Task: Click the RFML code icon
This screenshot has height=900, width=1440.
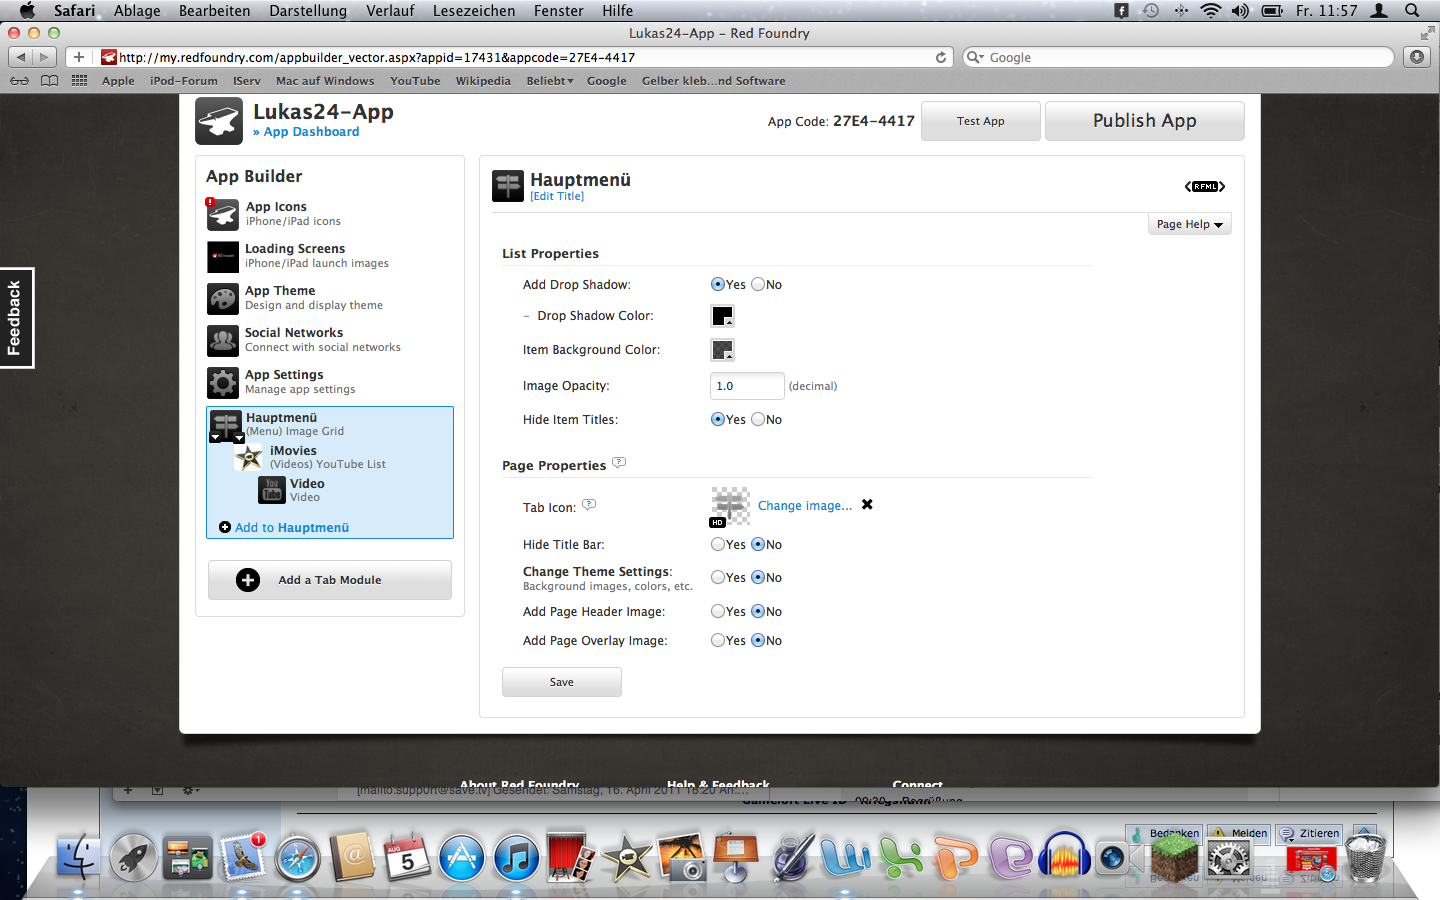Action: click(1204, 186)
